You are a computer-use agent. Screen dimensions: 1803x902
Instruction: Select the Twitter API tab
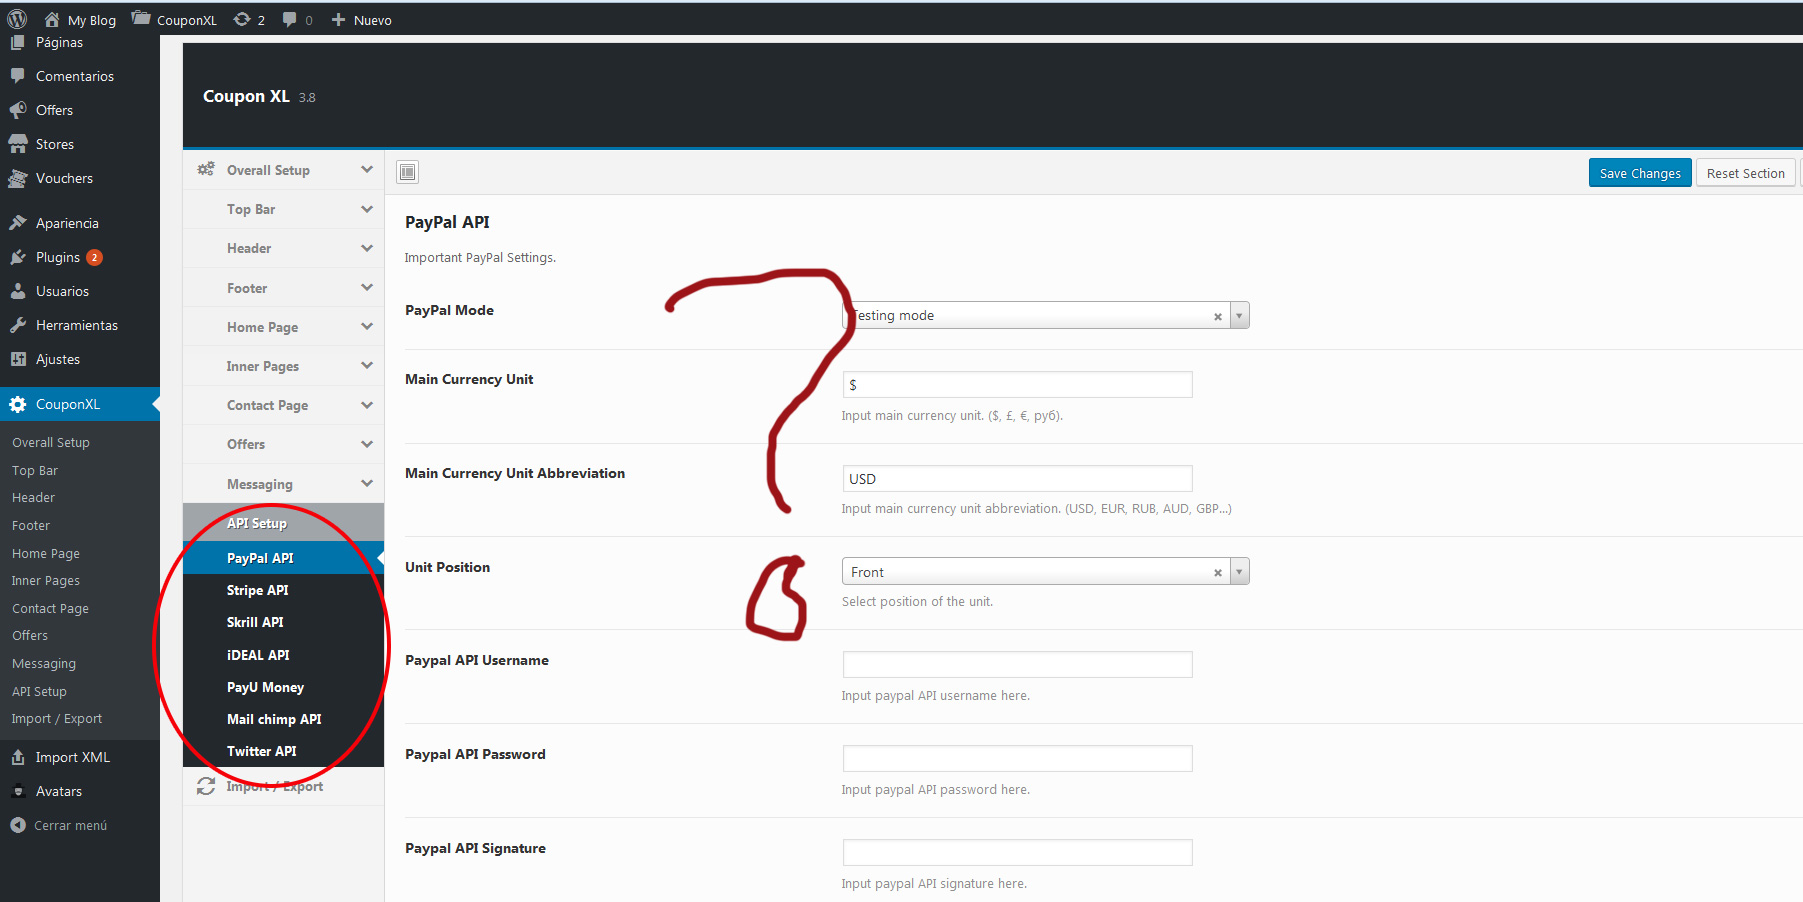coord(284,751)
